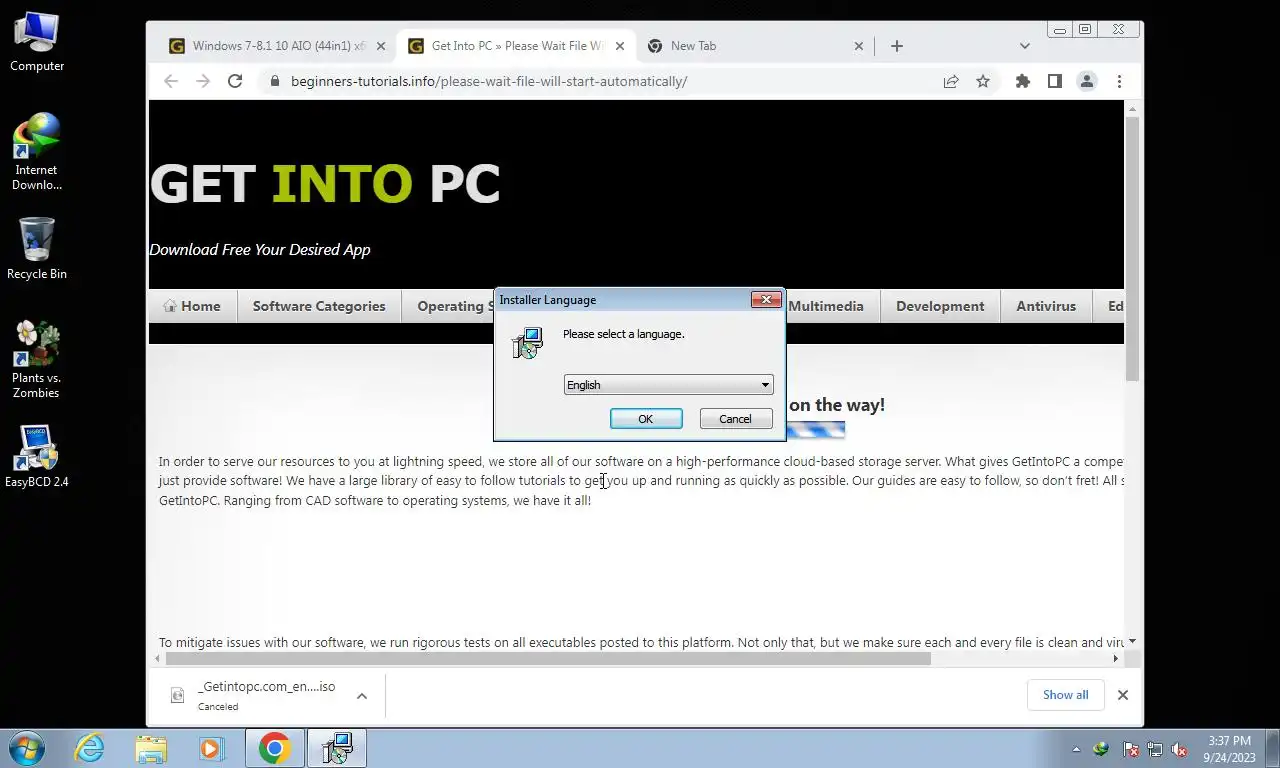Click the horizontal scrollbar thumb

coord(548,658)
